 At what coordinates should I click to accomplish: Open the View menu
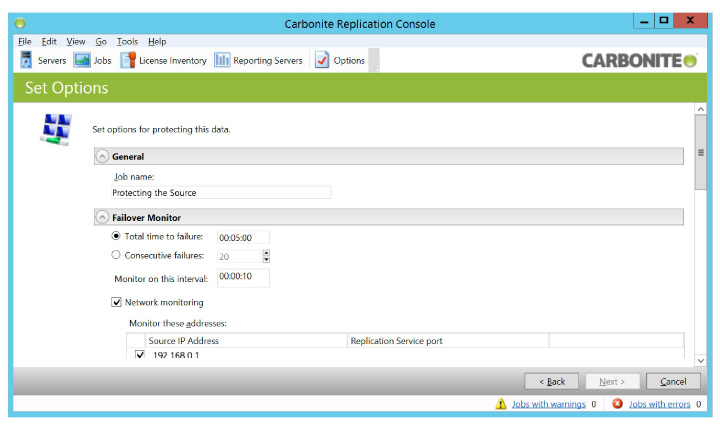76,41
